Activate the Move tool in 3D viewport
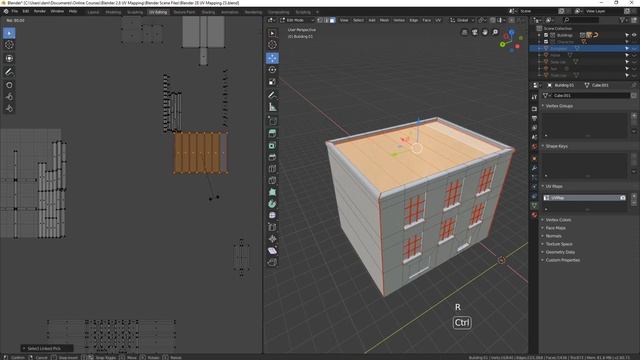This screenshot has width=640, height=360. click(x=272, y=58)
